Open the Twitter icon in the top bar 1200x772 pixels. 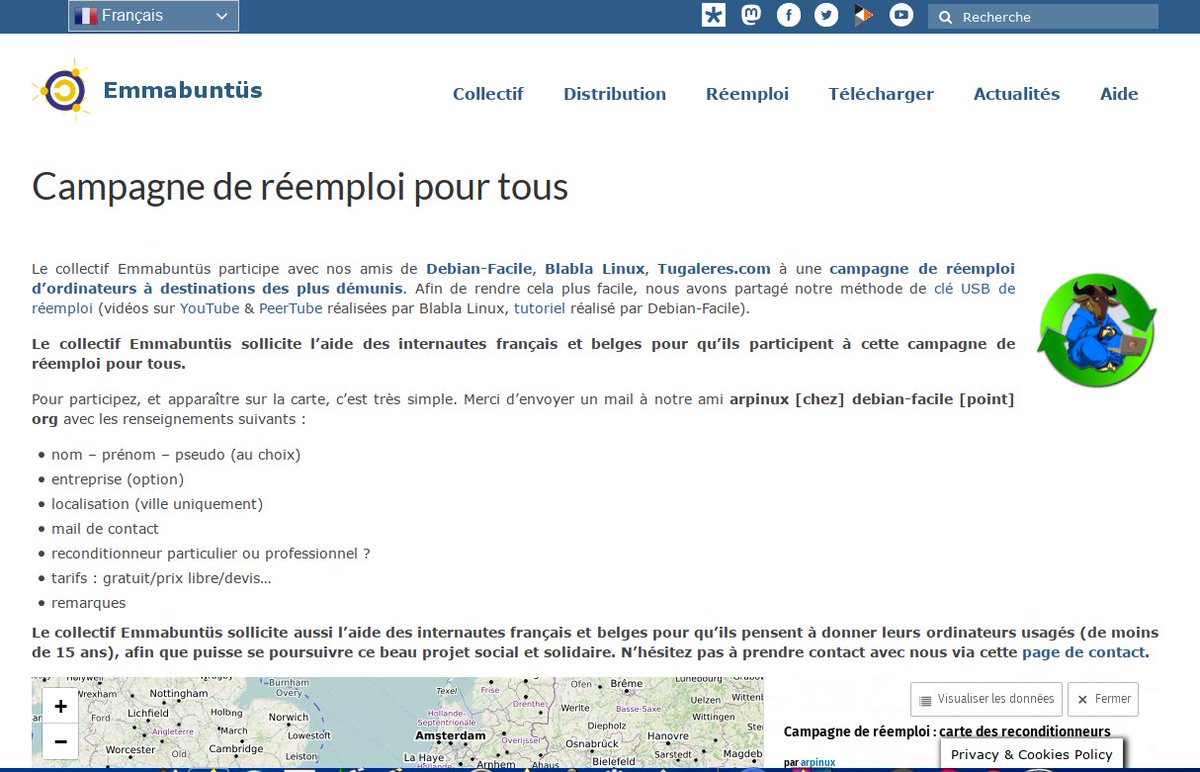[826, 15]
